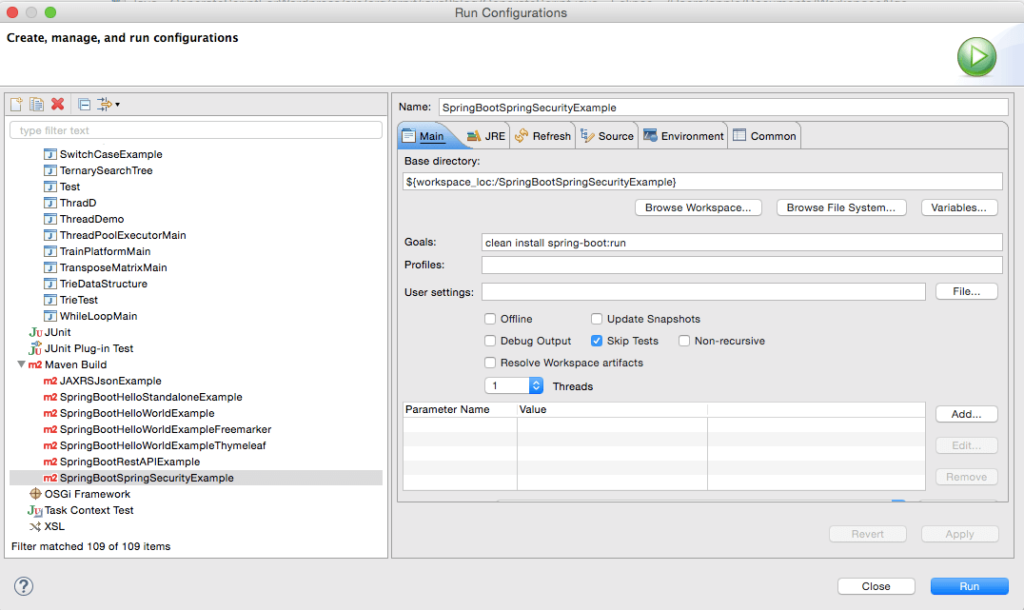Screen dimensions: 1024x610
Task: Click the help icon
Action: pos(23,586)
